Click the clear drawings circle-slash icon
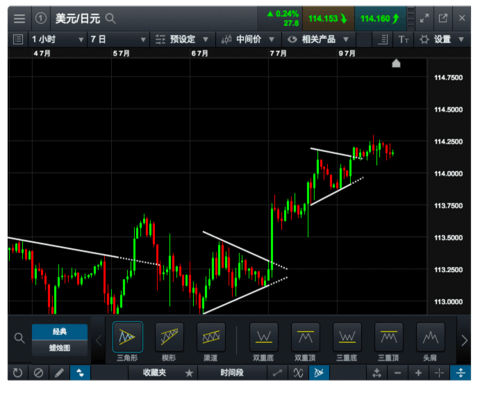The image size is (480, 395). [38, 372]
